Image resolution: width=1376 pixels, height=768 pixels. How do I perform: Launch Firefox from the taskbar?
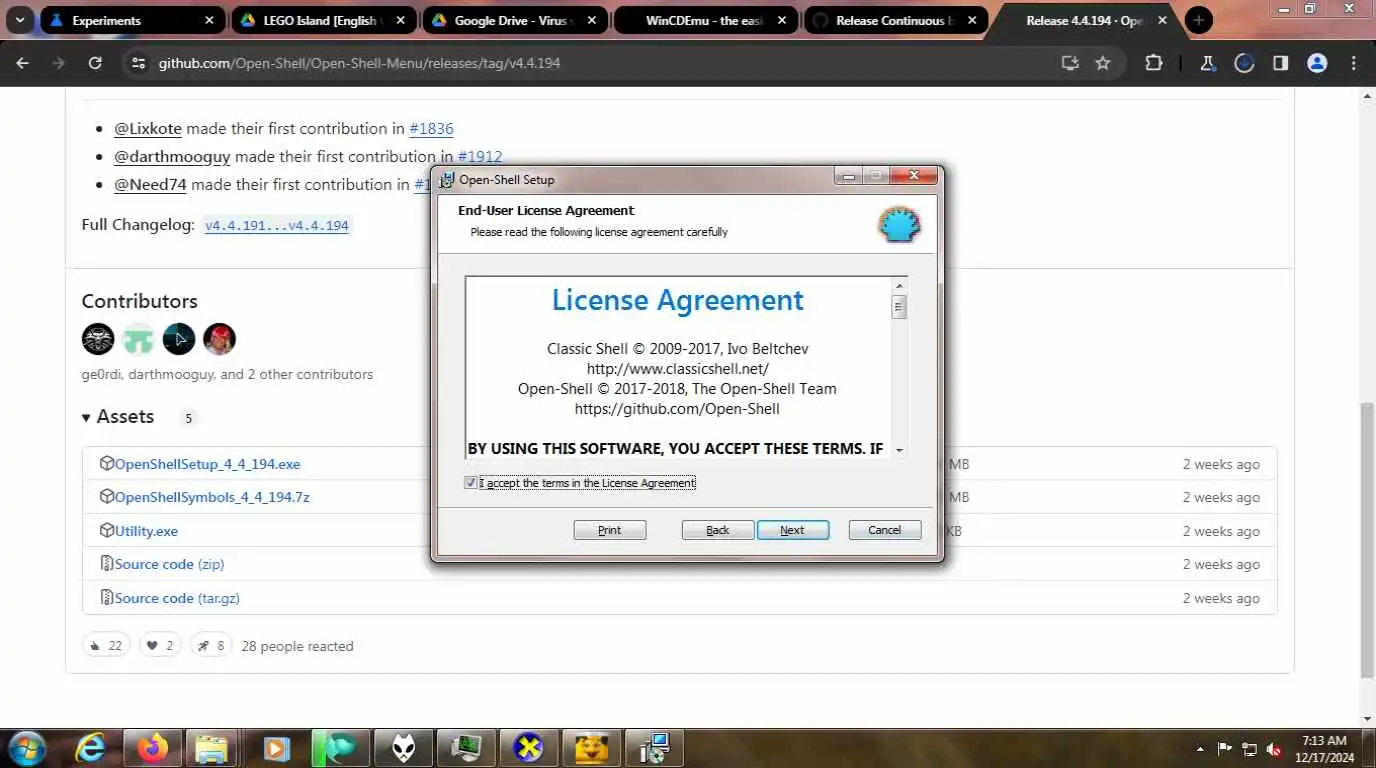pyautogui.click(x=152, y=748)
